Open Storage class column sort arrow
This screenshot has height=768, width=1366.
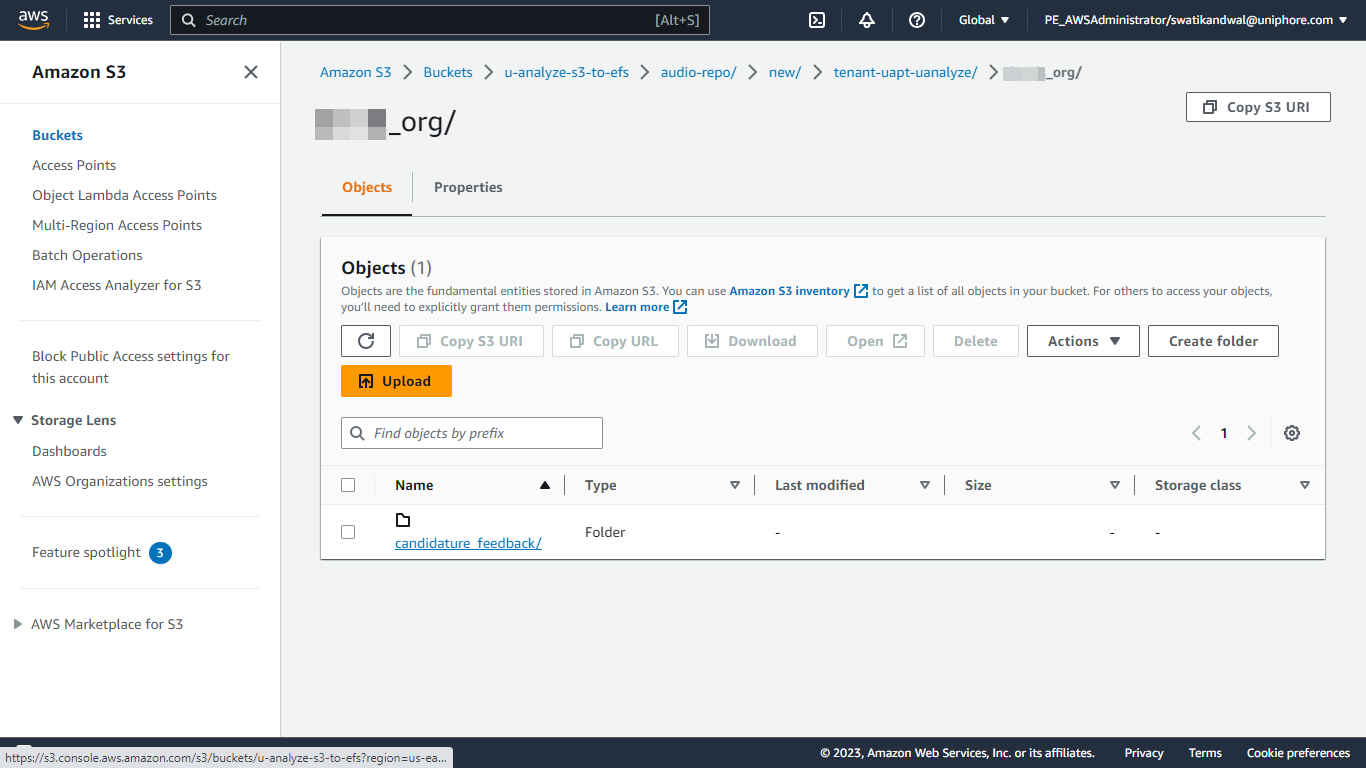[x=1305, y=485]
